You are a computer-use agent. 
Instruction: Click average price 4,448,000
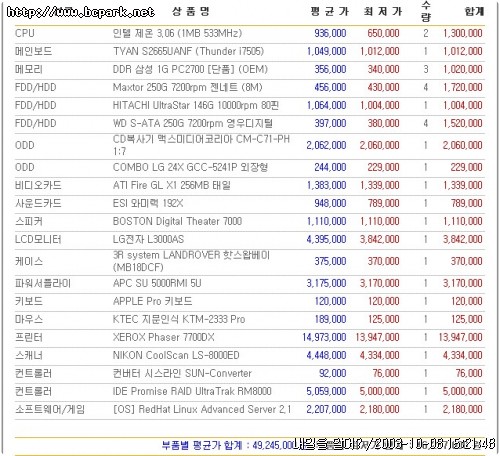click(x=326, y=355)
